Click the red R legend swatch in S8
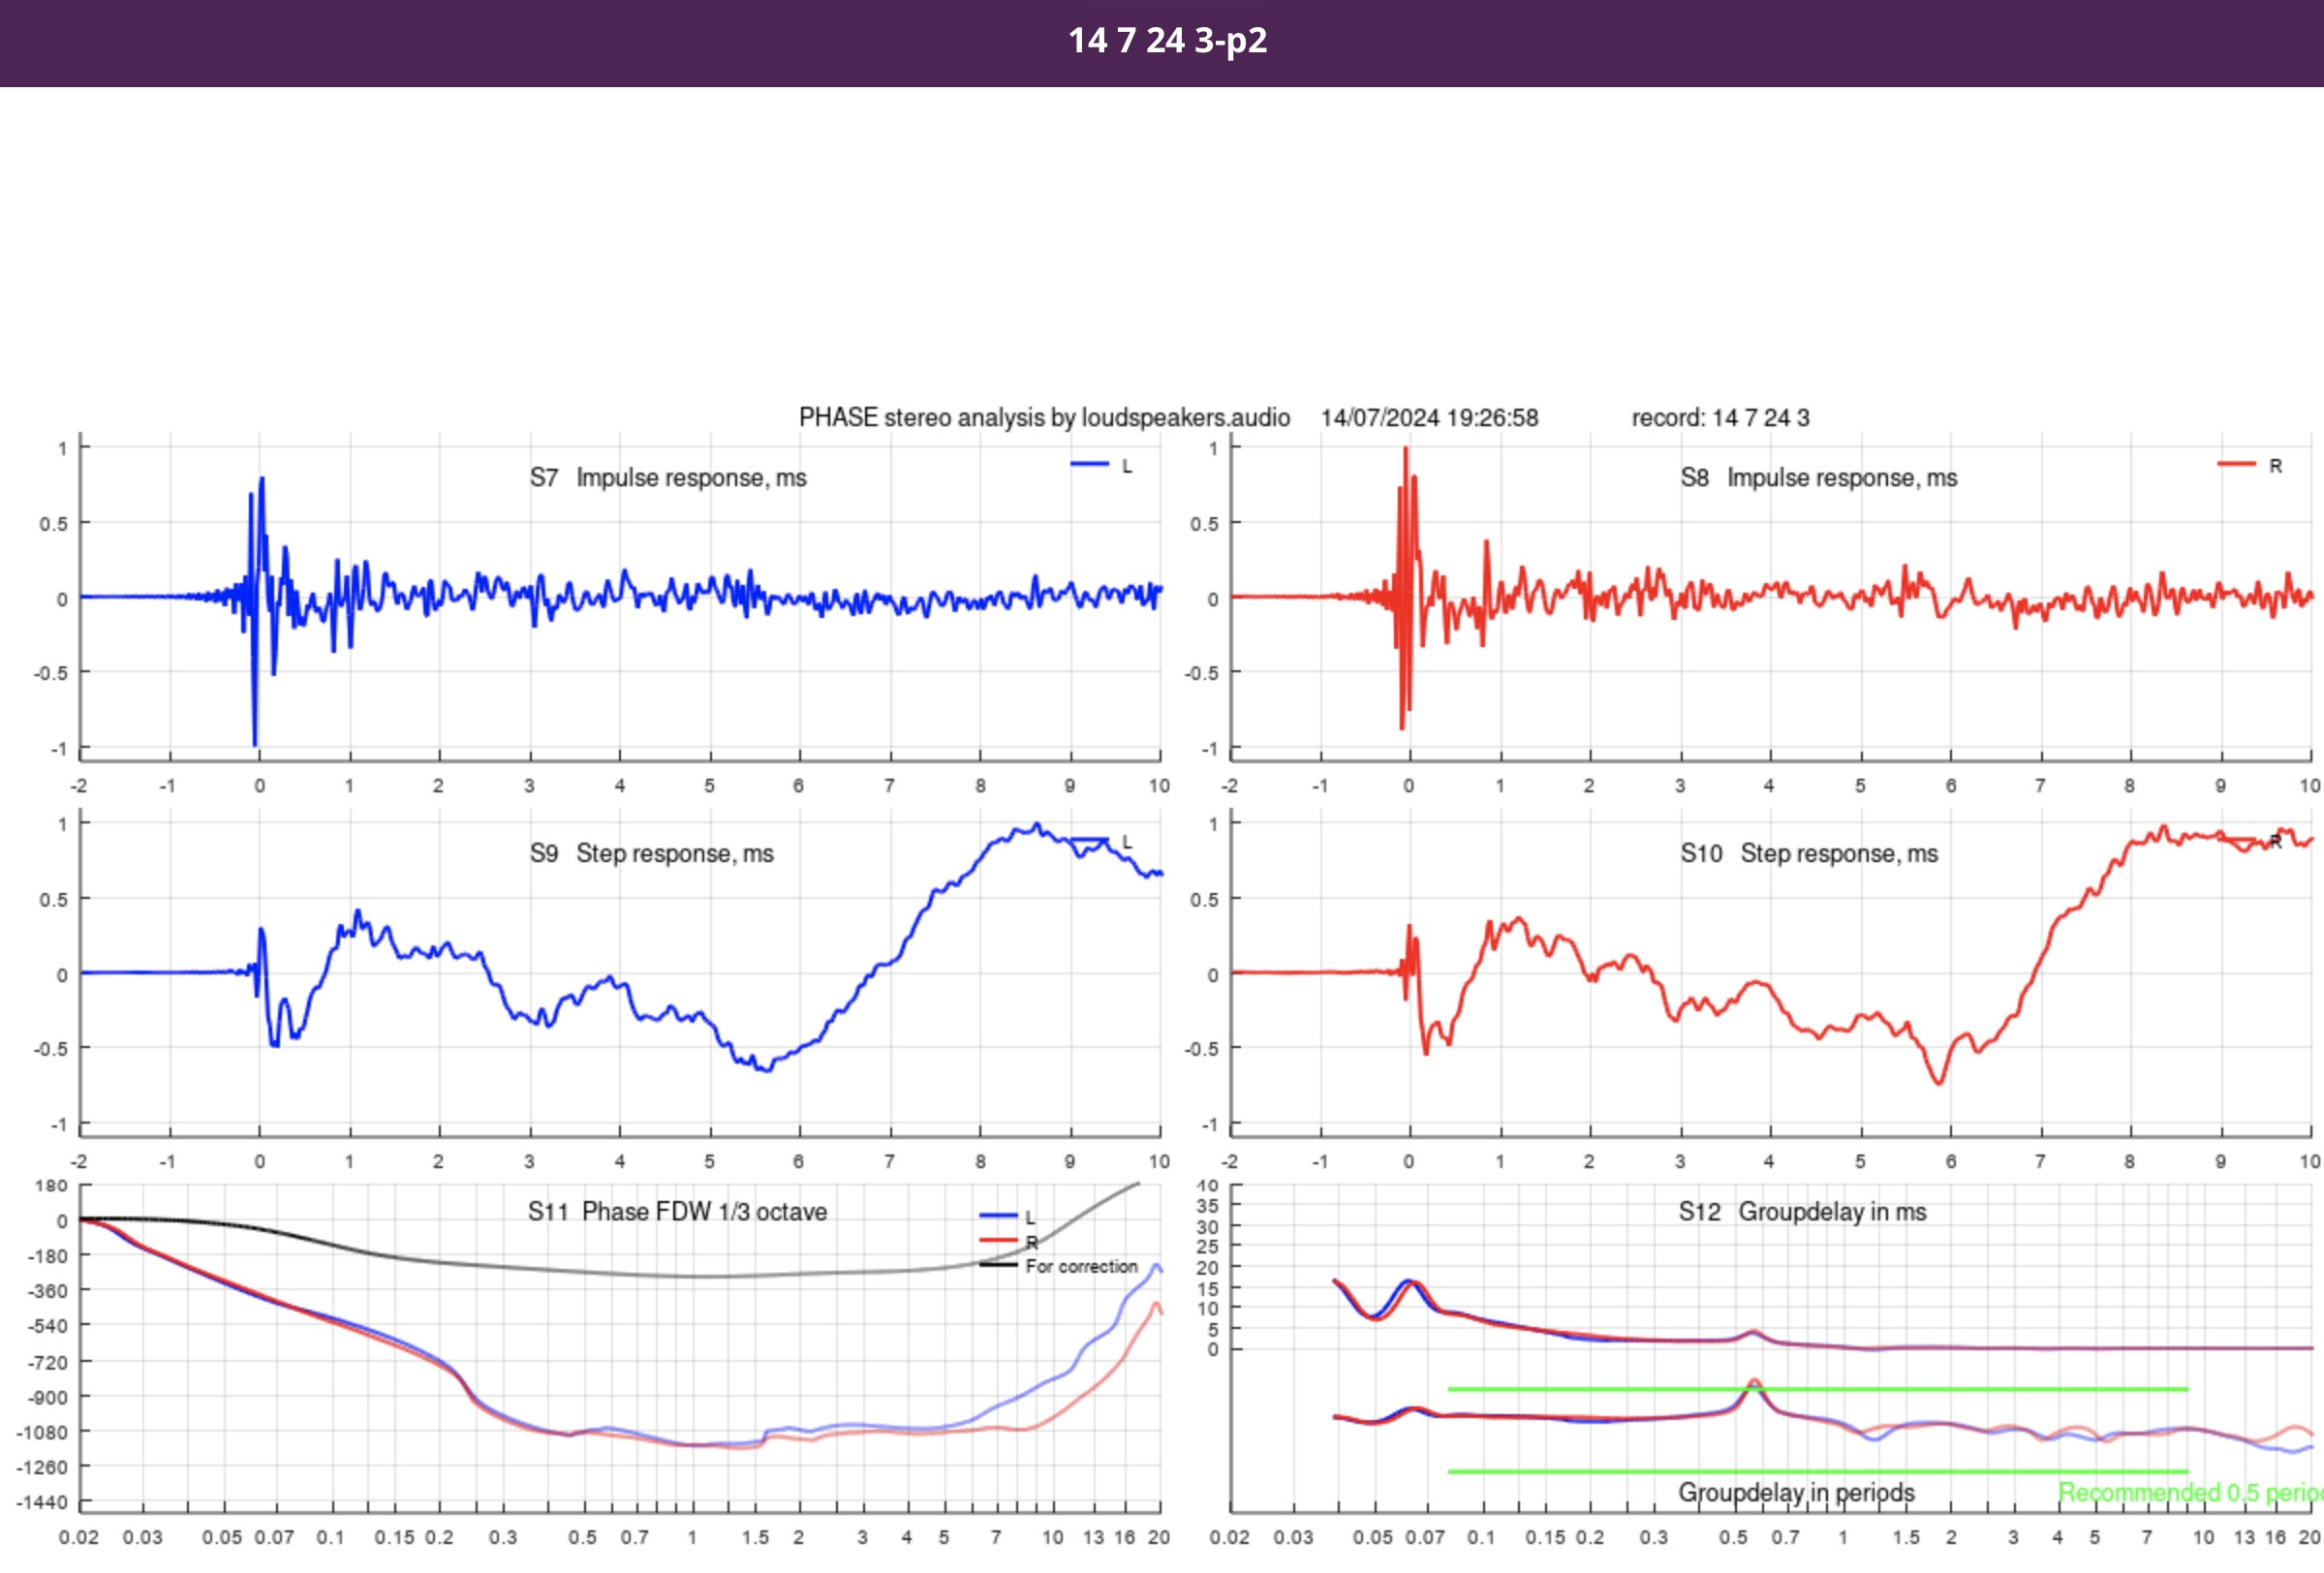The image size is (2324, 1573). pos(2236,464)
